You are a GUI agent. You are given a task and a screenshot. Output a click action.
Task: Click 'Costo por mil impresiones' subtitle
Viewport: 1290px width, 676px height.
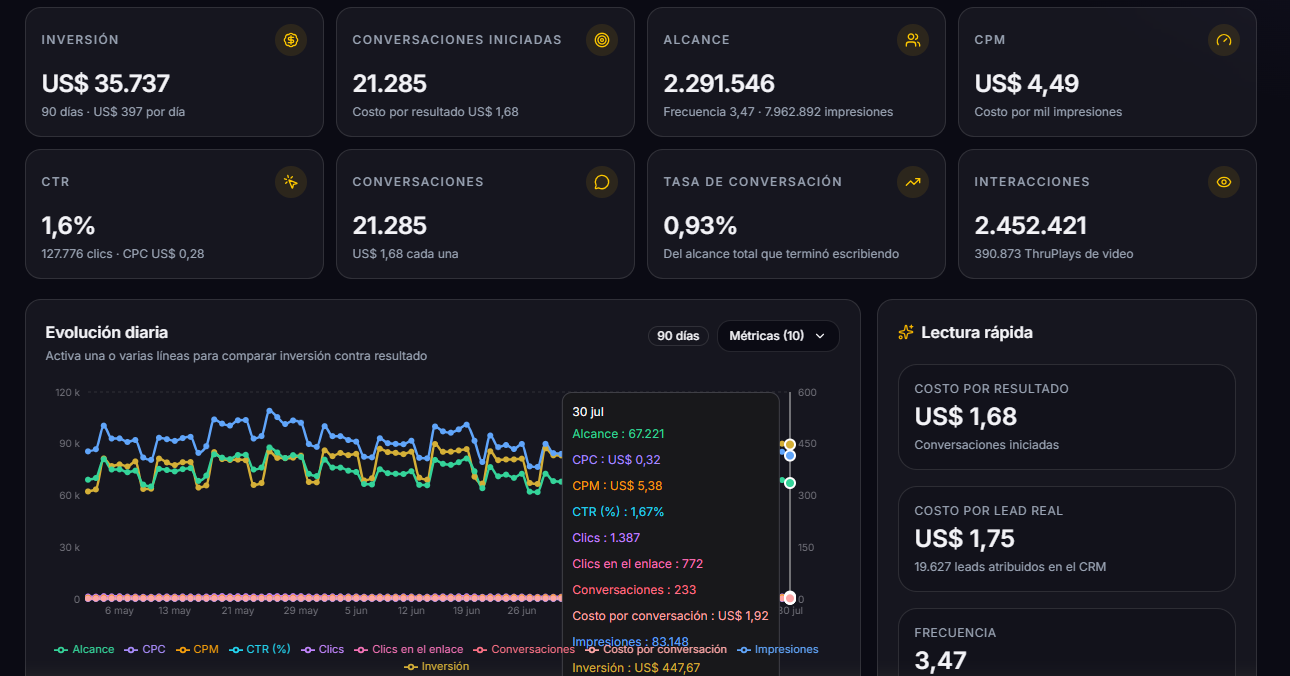pos(1048,112)
